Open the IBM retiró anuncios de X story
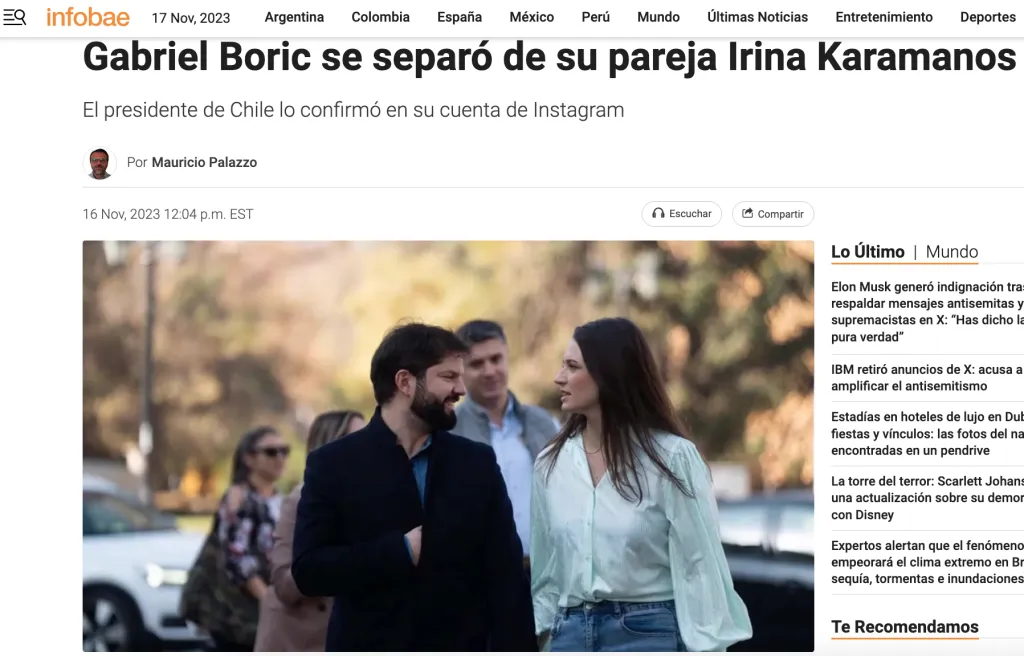This screenshot has height=656, width=1024. click(927, 378)
